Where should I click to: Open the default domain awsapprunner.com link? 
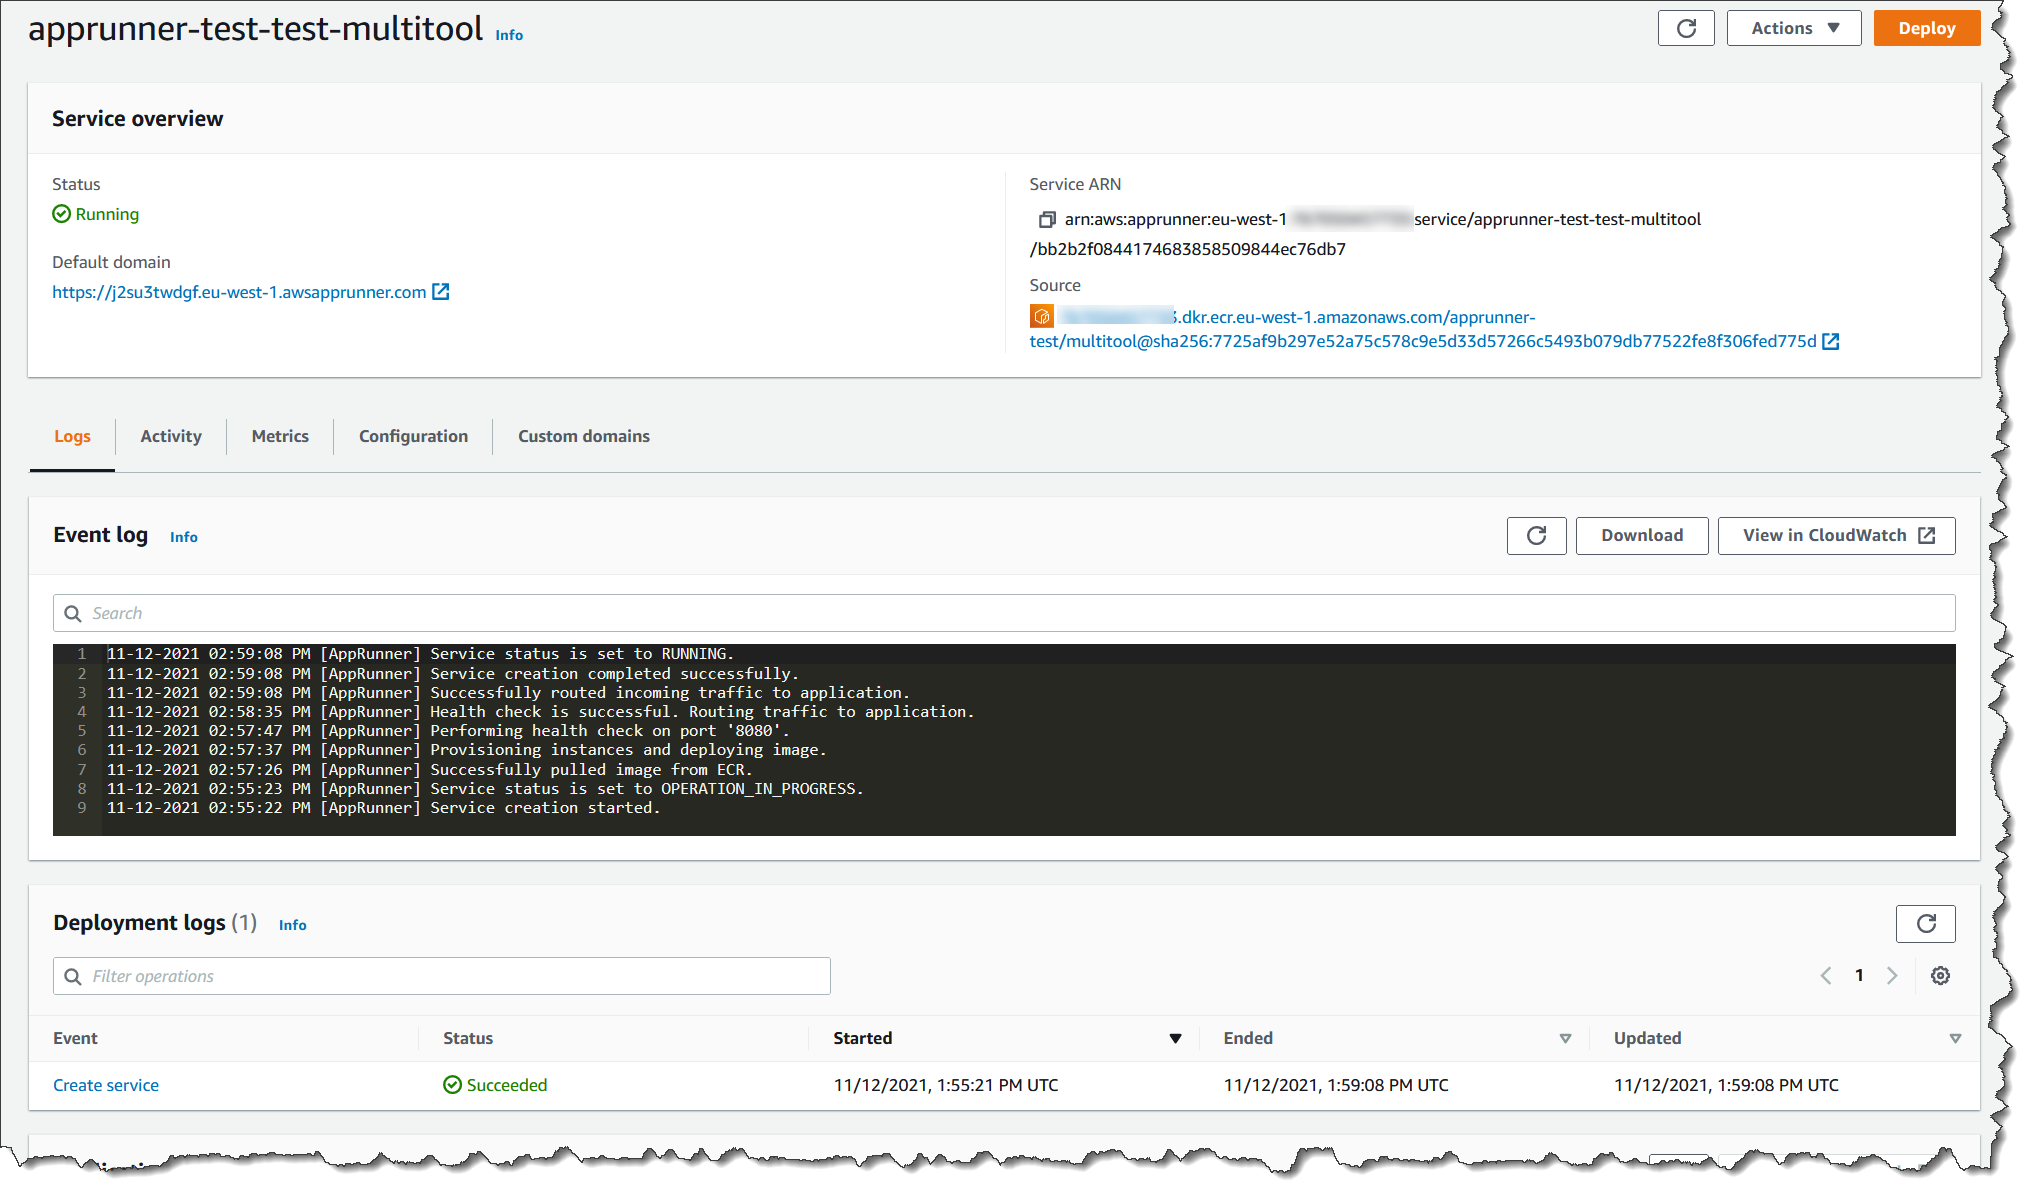239,292
